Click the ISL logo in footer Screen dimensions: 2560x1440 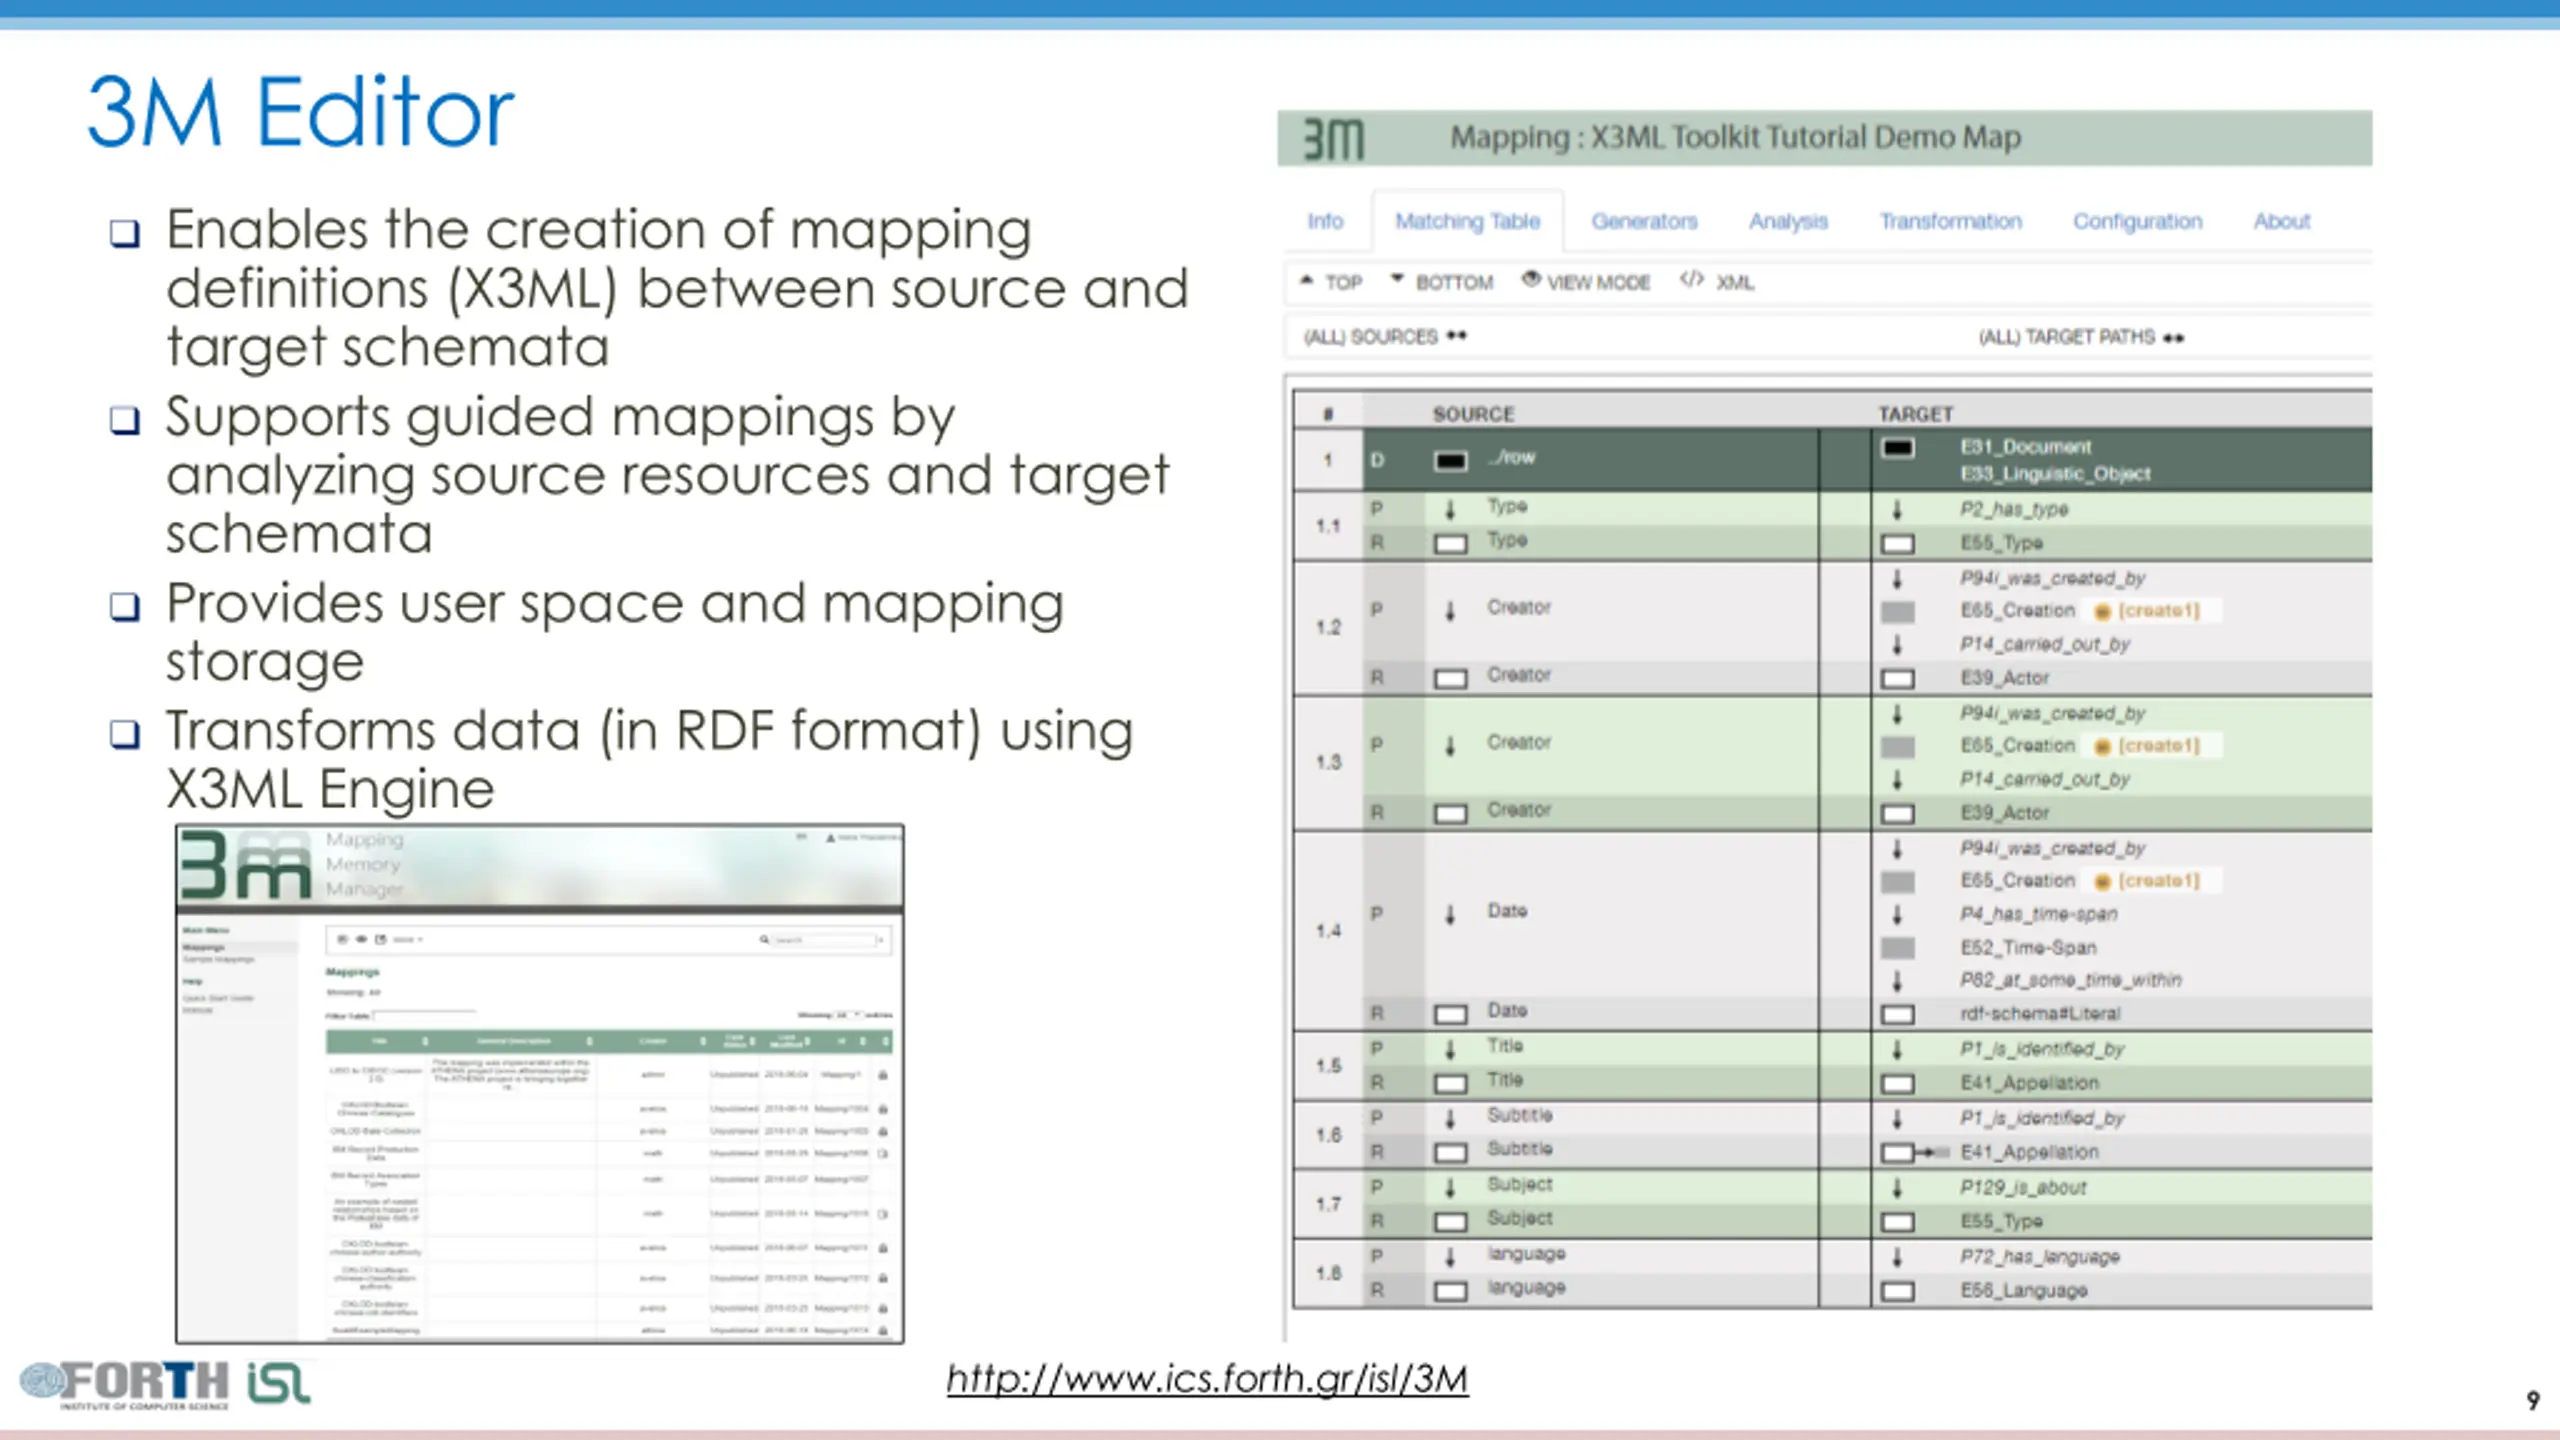279,1383
